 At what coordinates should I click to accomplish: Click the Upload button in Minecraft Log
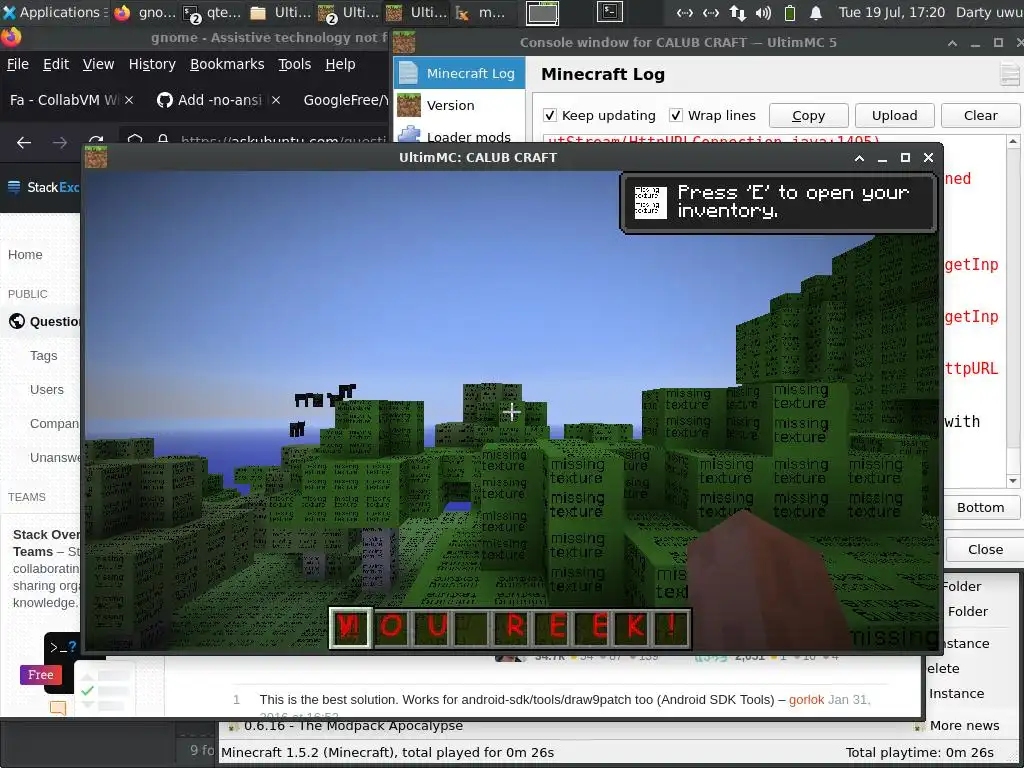[894, 116]
